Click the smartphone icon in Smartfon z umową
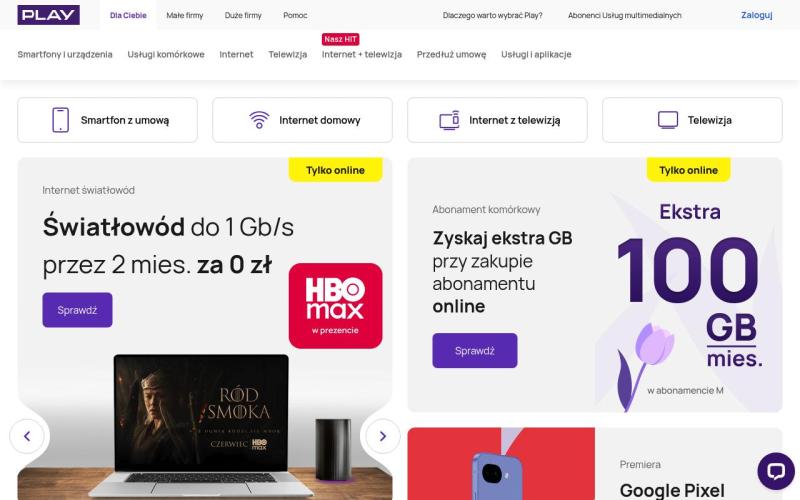 [x=60, y=120]
